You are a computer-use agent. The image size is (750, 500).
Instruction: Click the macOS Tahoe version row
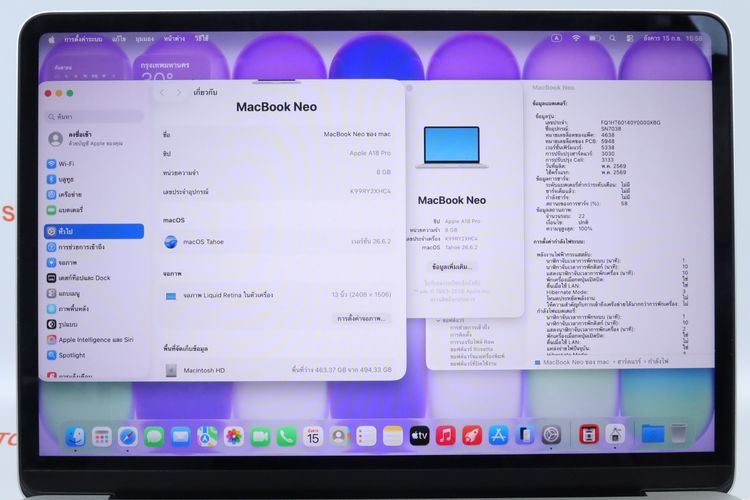point(277,242)
